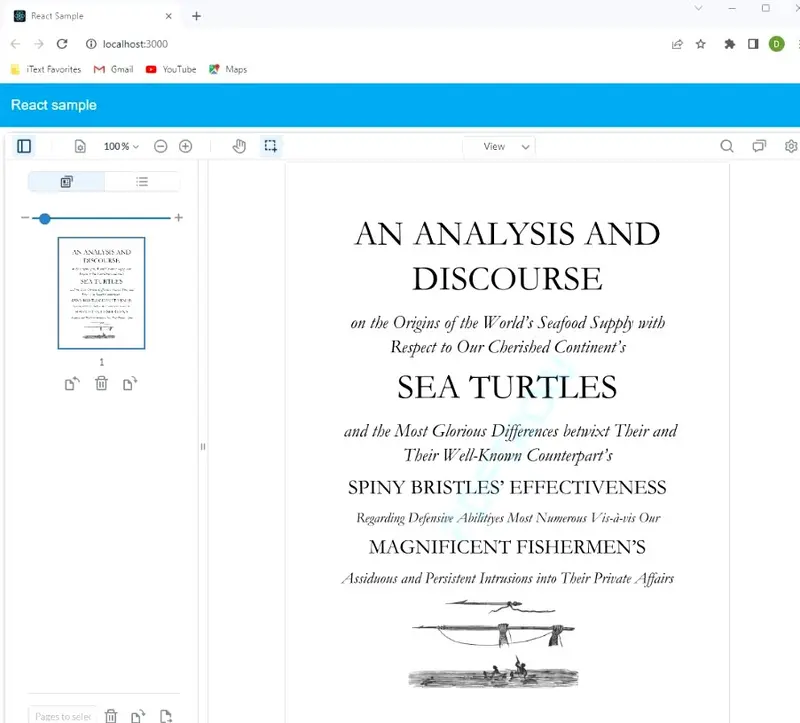View site information icon
Viewport: 800px width, 723px height.
[91, 44]
